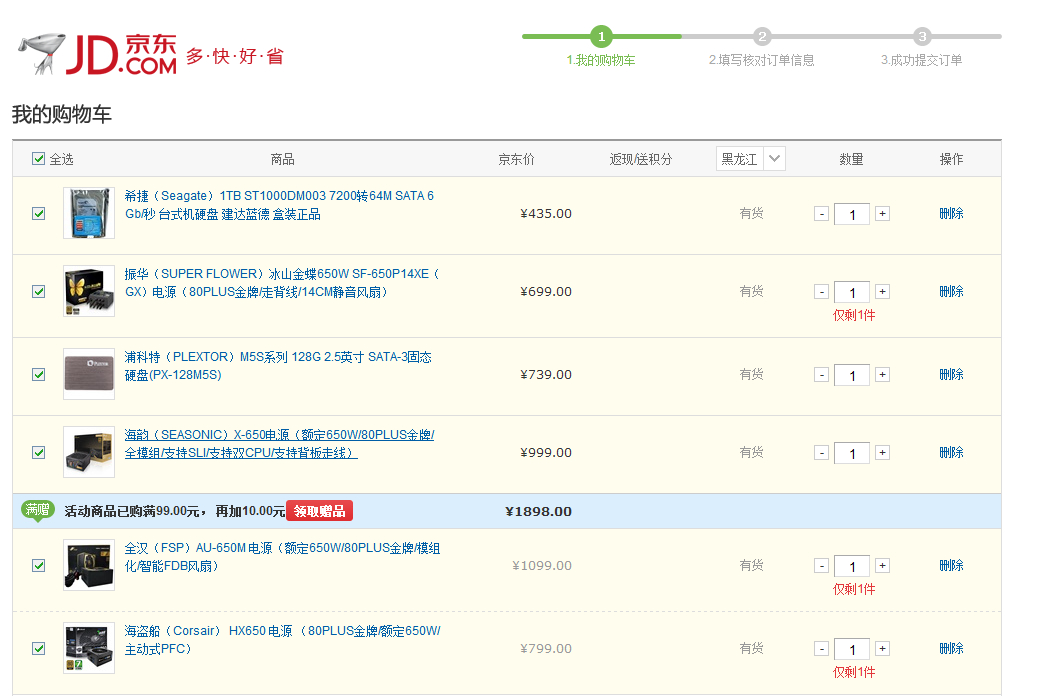Open the Seagate hard drive product thumbnail
This screenshot has width=1061, height=696.
tap(88, 213)
